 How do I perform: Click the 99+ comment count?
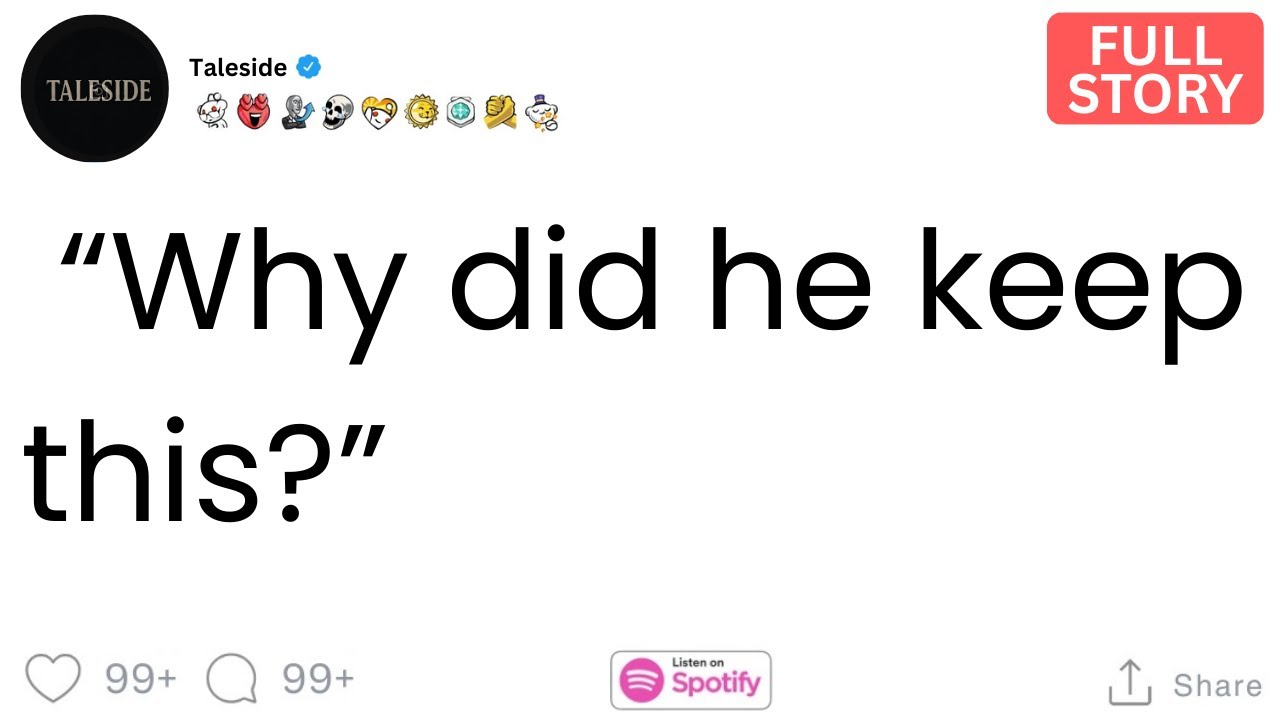pyautogui.click(x=318, y=680)
